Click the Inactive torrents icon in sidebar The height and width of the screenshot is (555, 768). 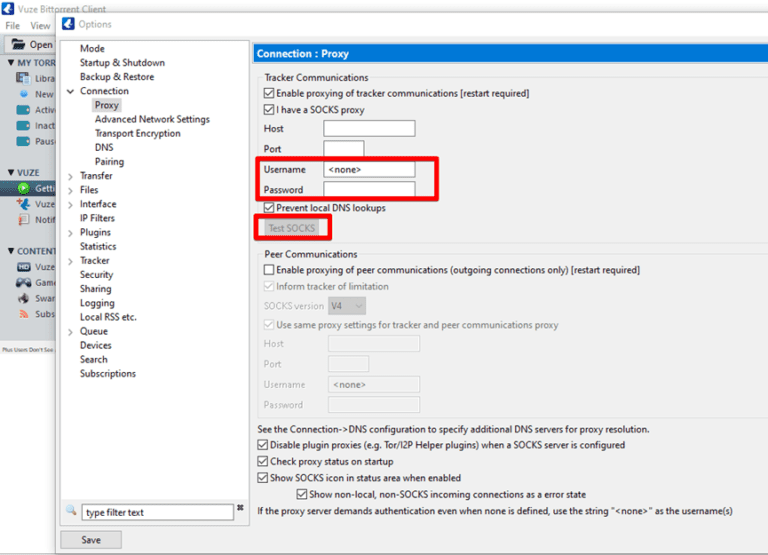tap(23, 125)
